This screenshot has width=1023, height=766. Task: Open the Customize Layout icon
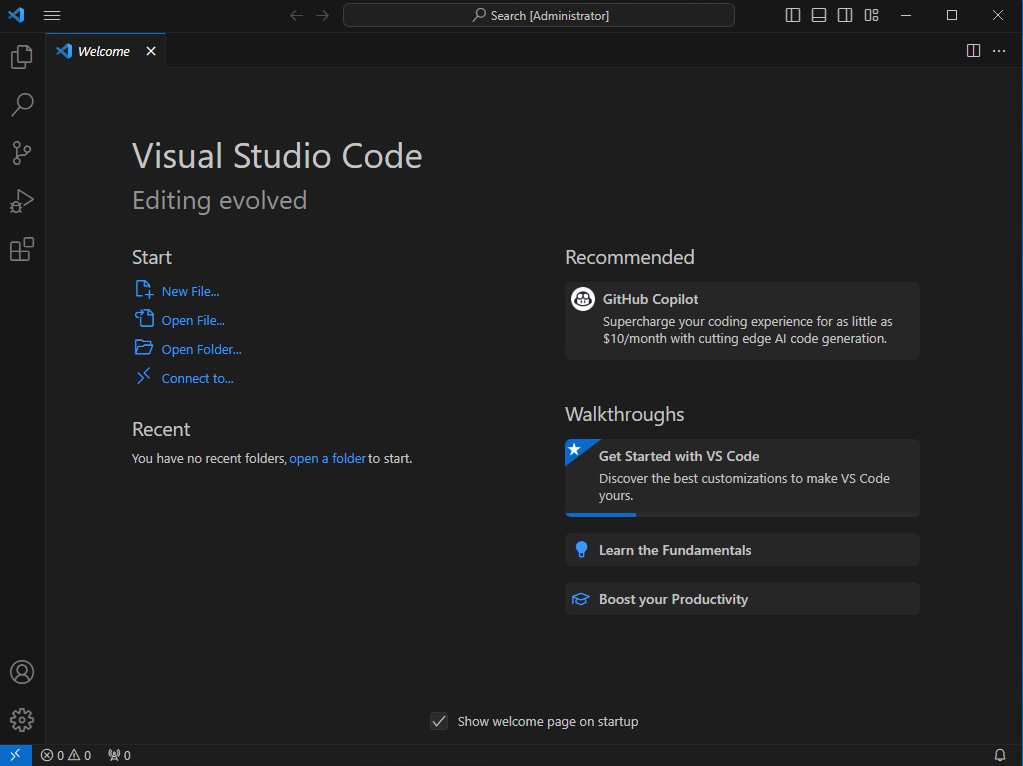[x=872, y=15]
